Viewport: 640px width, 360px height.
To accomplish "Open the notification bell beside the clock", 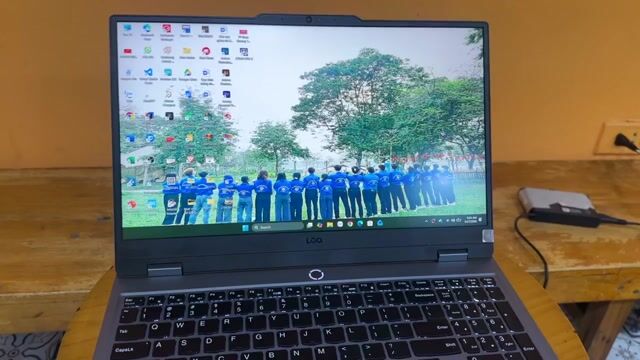I will click(480, 220).
